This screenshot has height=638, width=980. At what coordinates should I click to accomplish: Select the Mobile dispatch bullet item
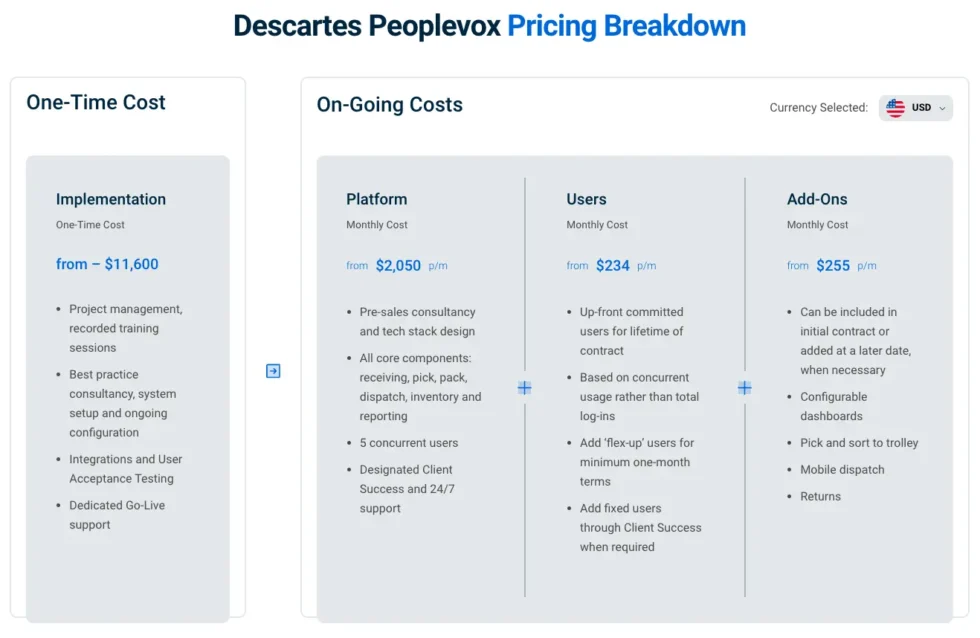pos(843,469)
